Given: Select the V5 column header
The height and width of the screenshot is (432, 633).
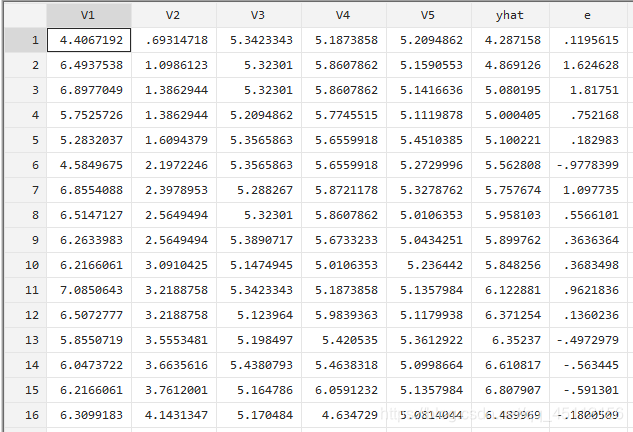Looking at the screenshot, I should click(x=429, y=15).
